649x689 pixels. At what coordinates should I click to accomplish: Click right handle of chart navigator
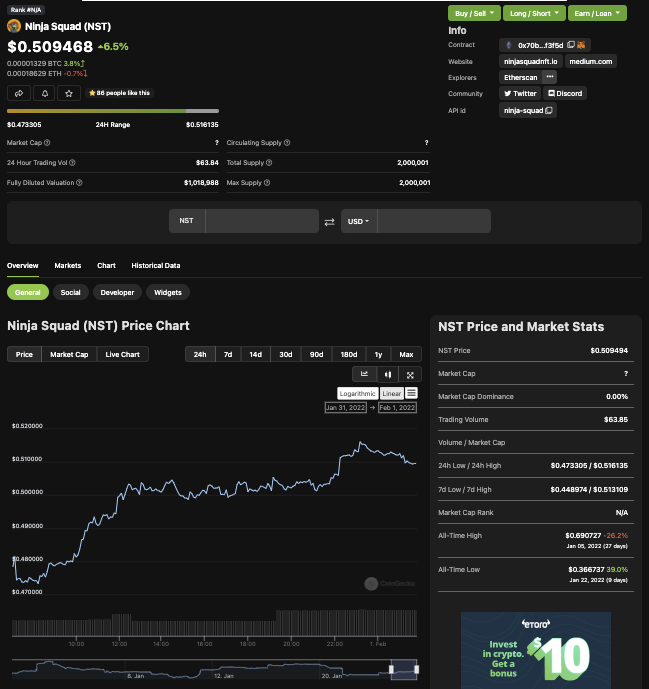[417, 669]
